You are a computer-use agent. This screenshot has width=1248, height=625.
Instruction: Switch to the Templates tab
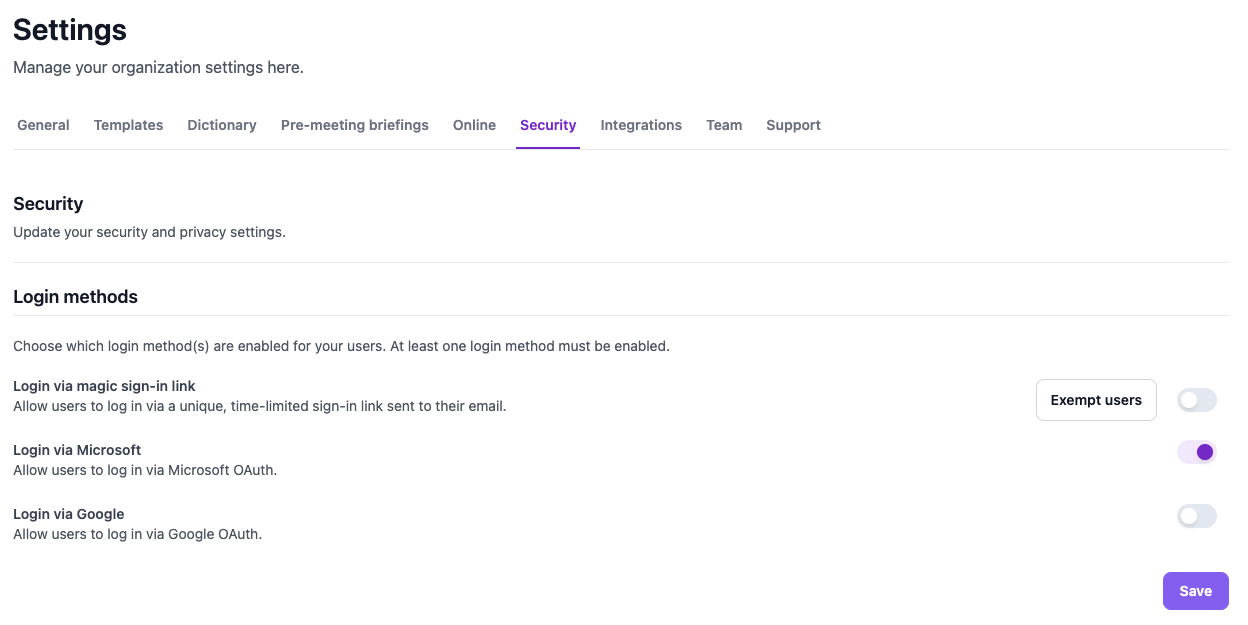(x=128, y=125)
